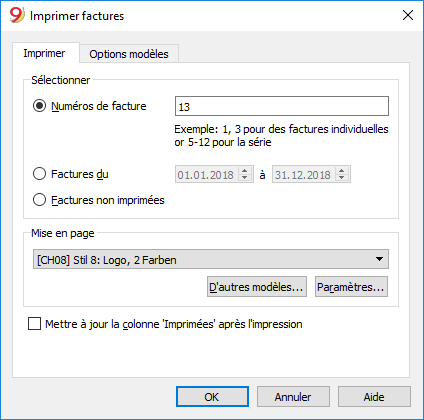This screenshot has width=424, height=420.
Task: Click the invoice number input field
Action: click(282, 106)
